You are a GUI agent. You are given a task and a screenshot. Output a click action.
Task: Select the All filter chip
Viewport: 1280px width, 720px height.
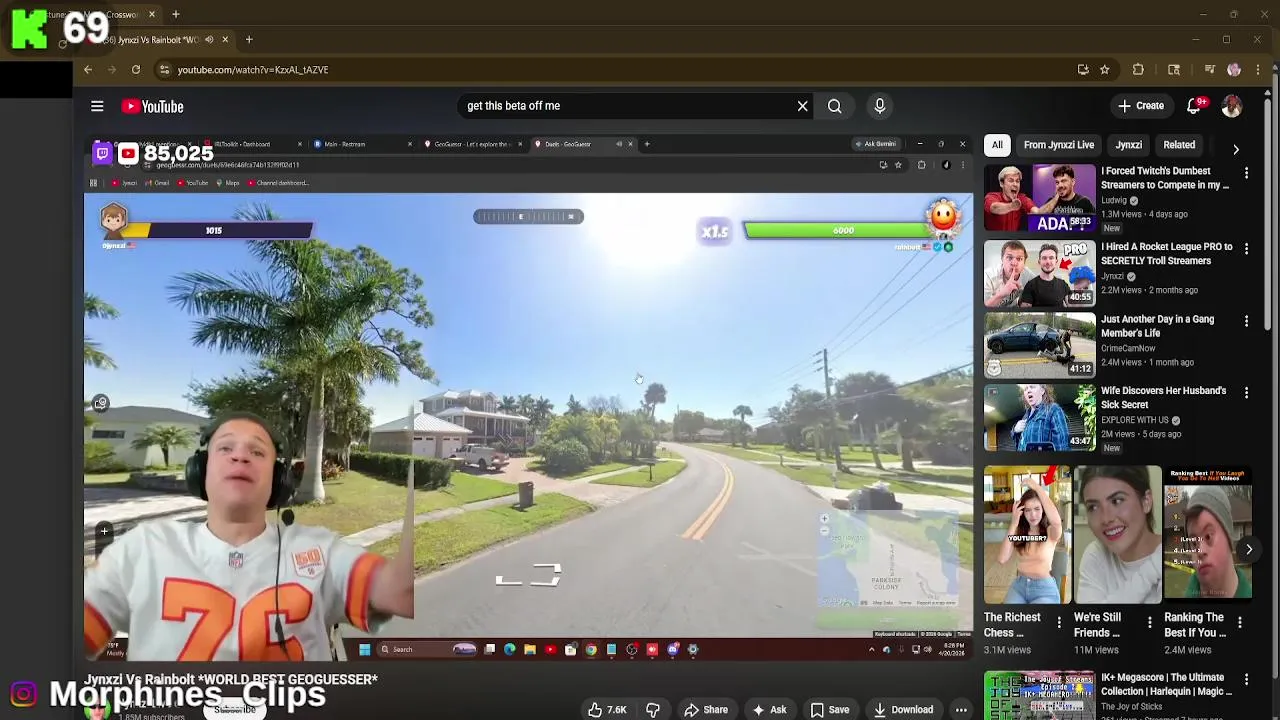pos(997,145)
